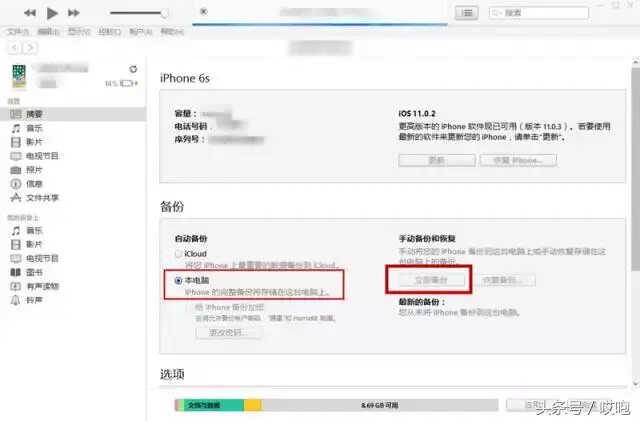Start playback with the Play button
Screen dimensions: 640x421
coord(52,13)
